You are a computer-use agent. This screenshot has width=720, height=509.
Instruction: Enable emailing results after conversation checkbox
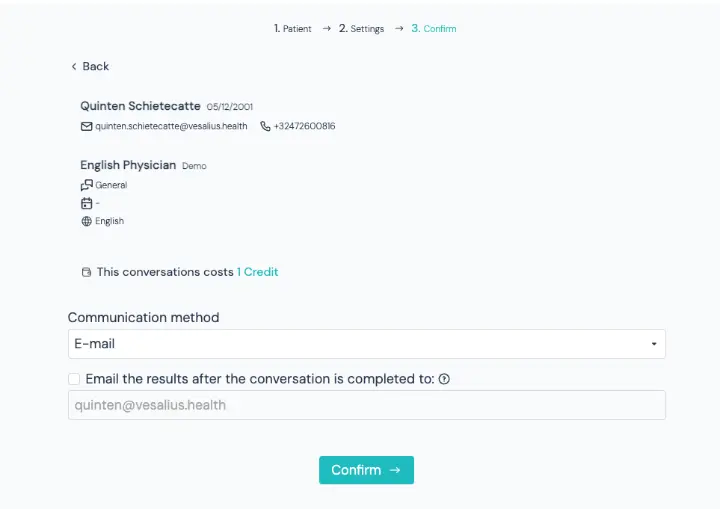74,379
